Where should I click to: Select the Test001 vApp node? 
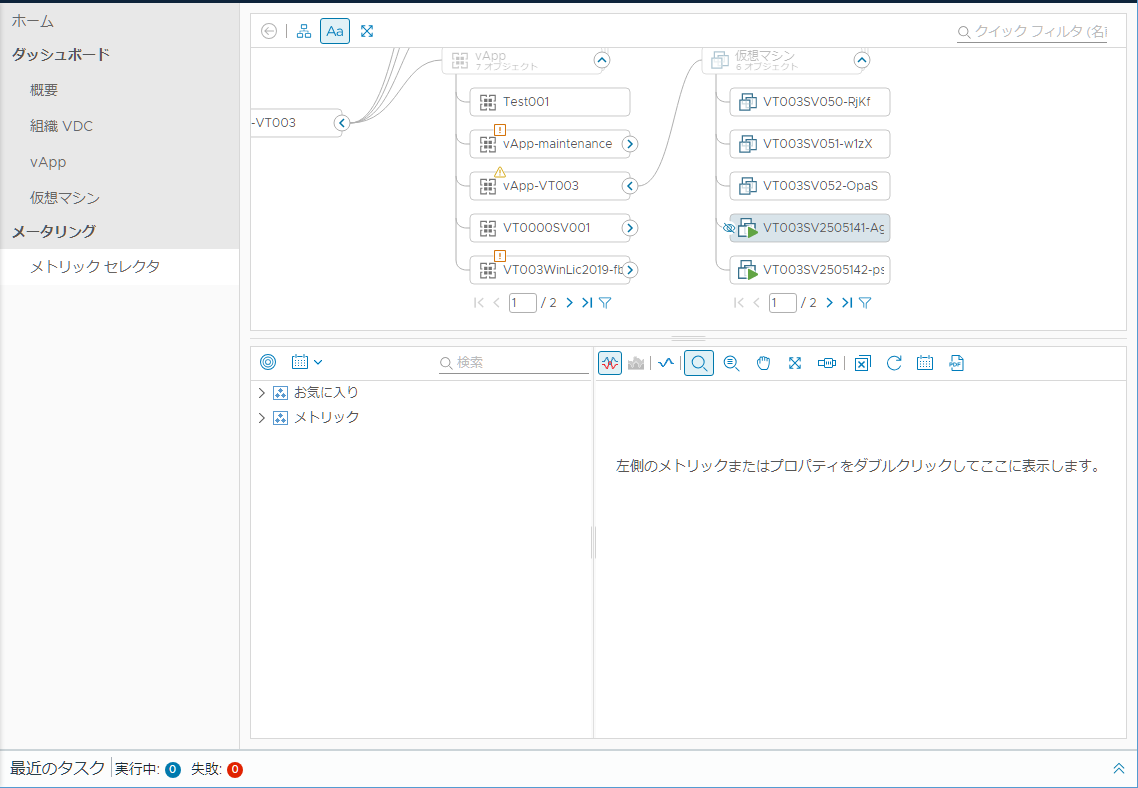point(549,102)
